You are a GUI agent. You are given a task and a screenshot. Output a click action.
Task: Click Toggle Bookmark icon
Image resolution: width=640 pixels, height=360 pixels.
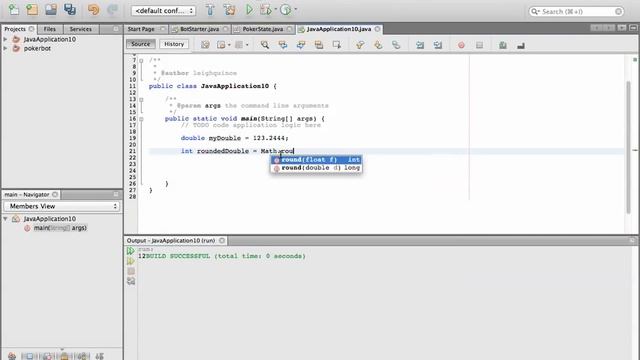point(396,45)
